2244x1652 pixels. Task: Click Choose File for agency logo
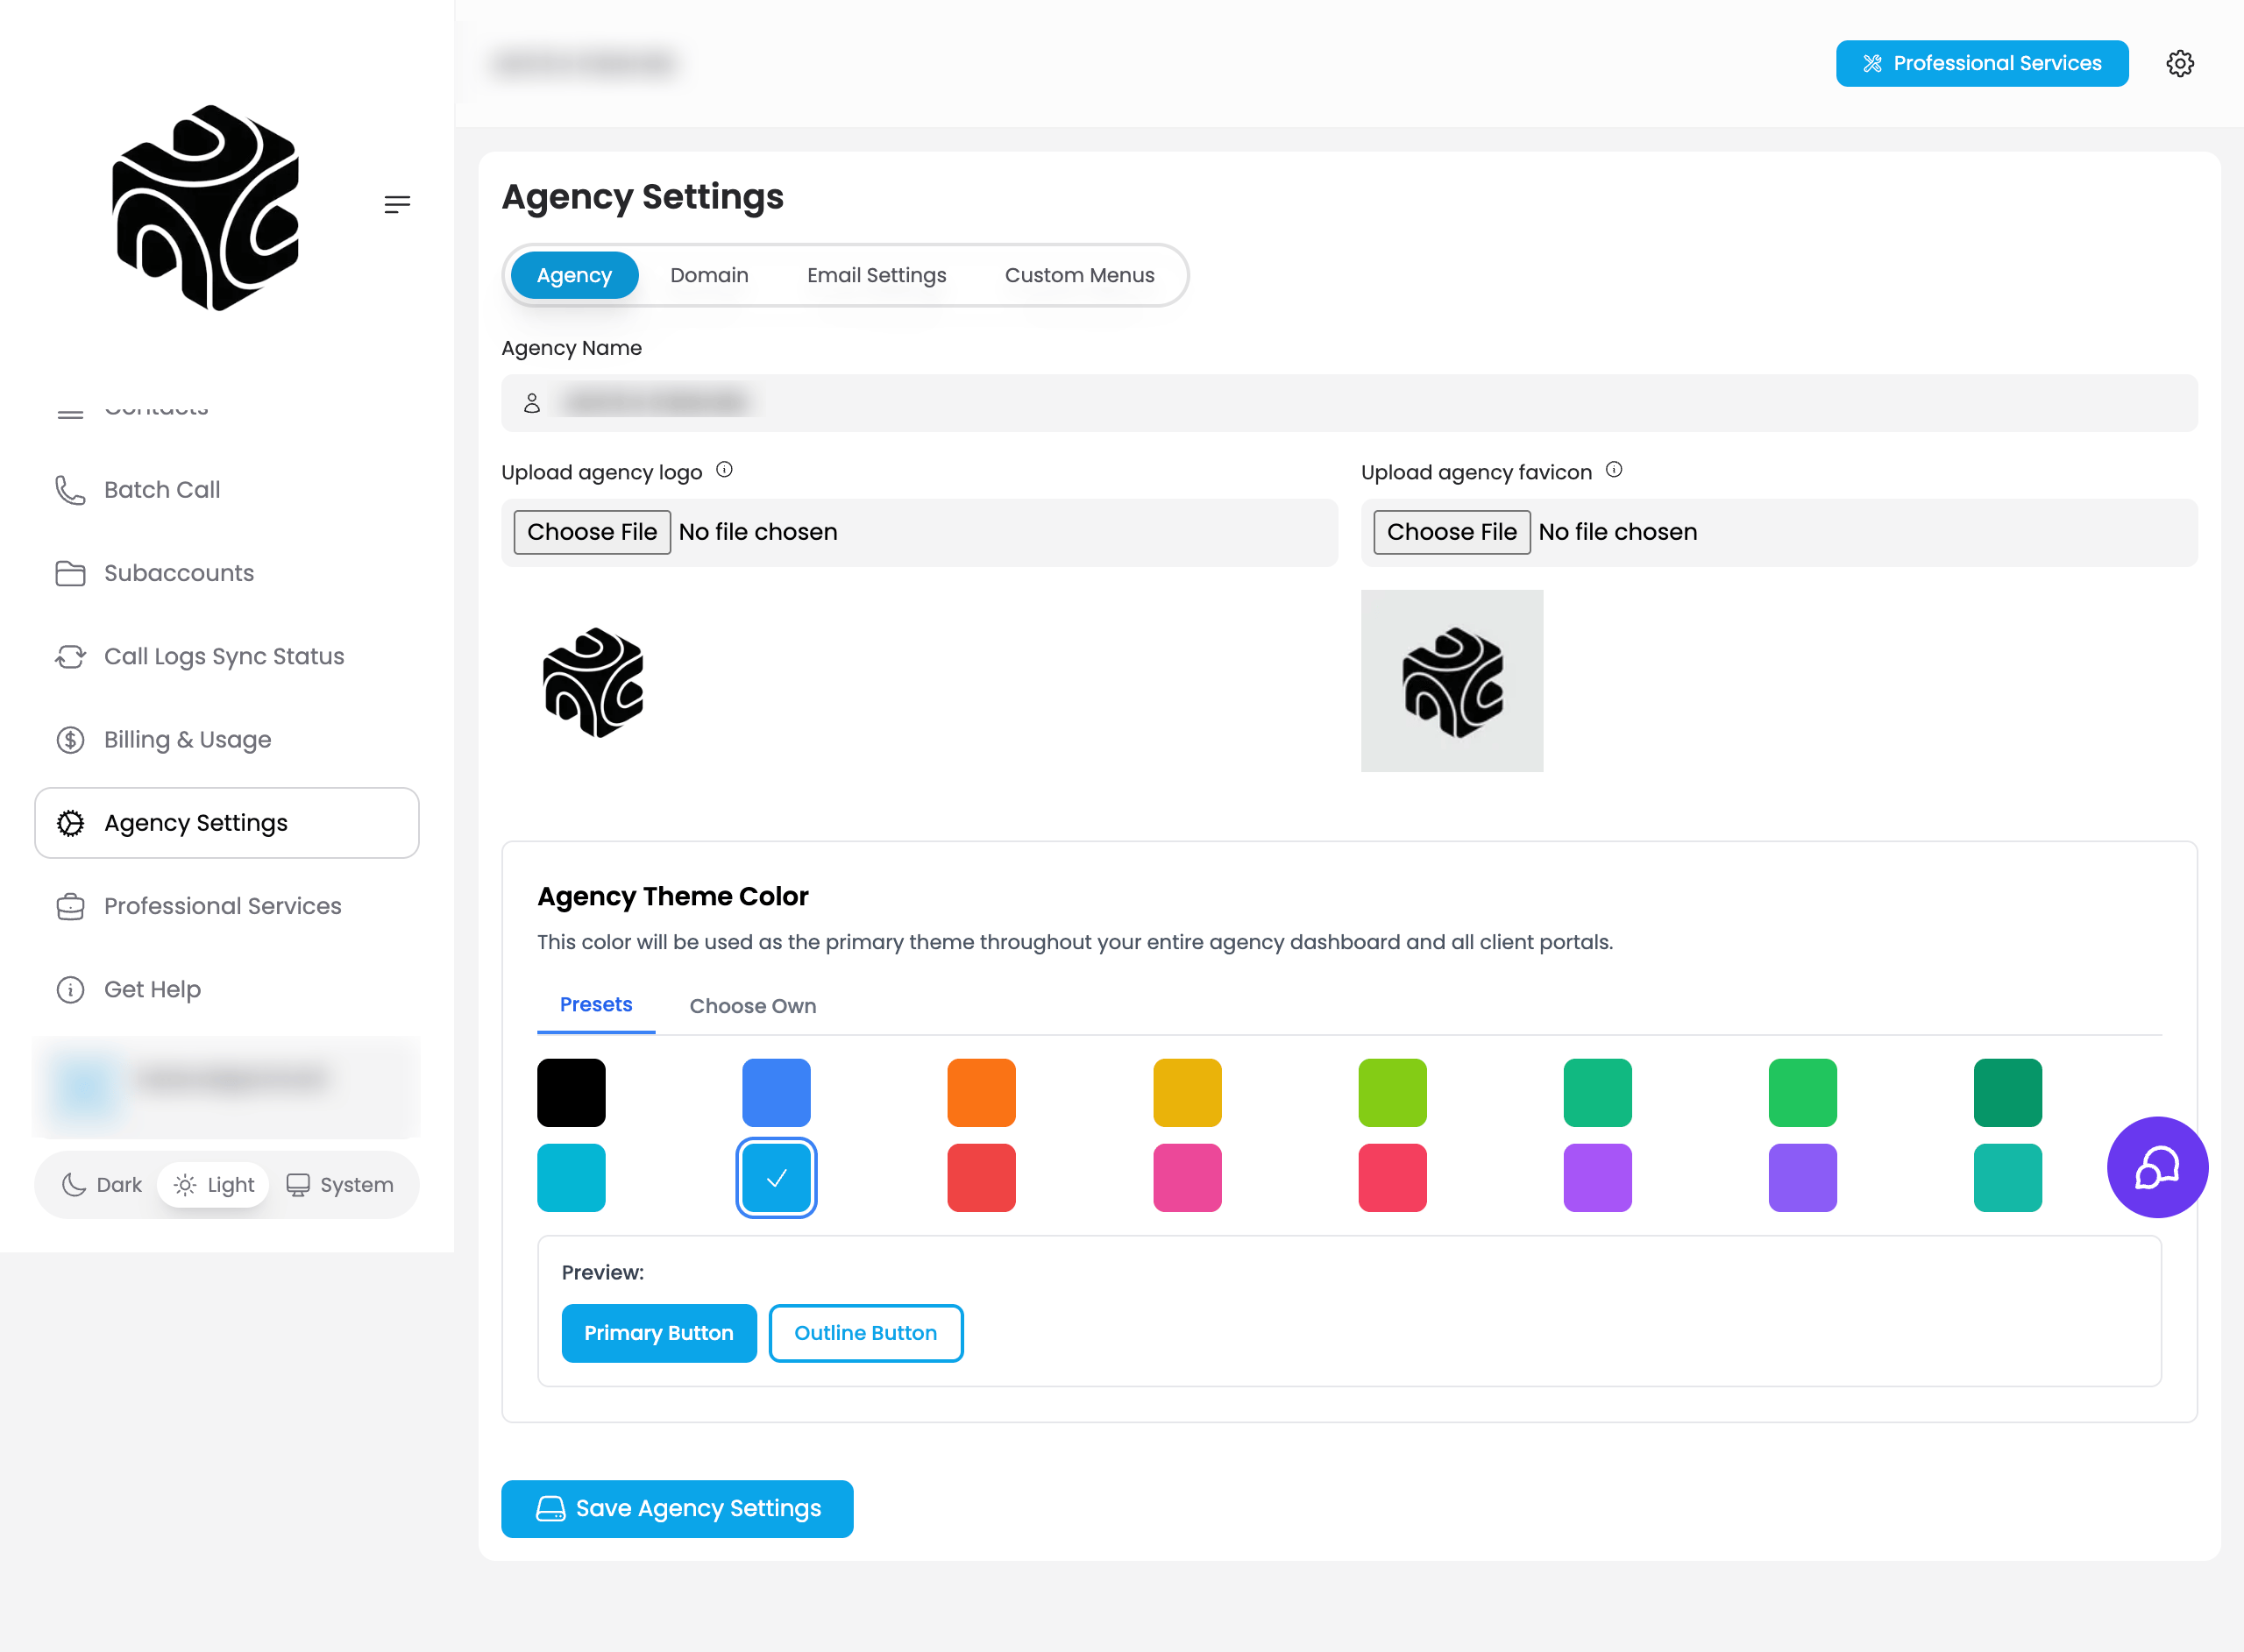pyautogui.click(x=592, y=532)
